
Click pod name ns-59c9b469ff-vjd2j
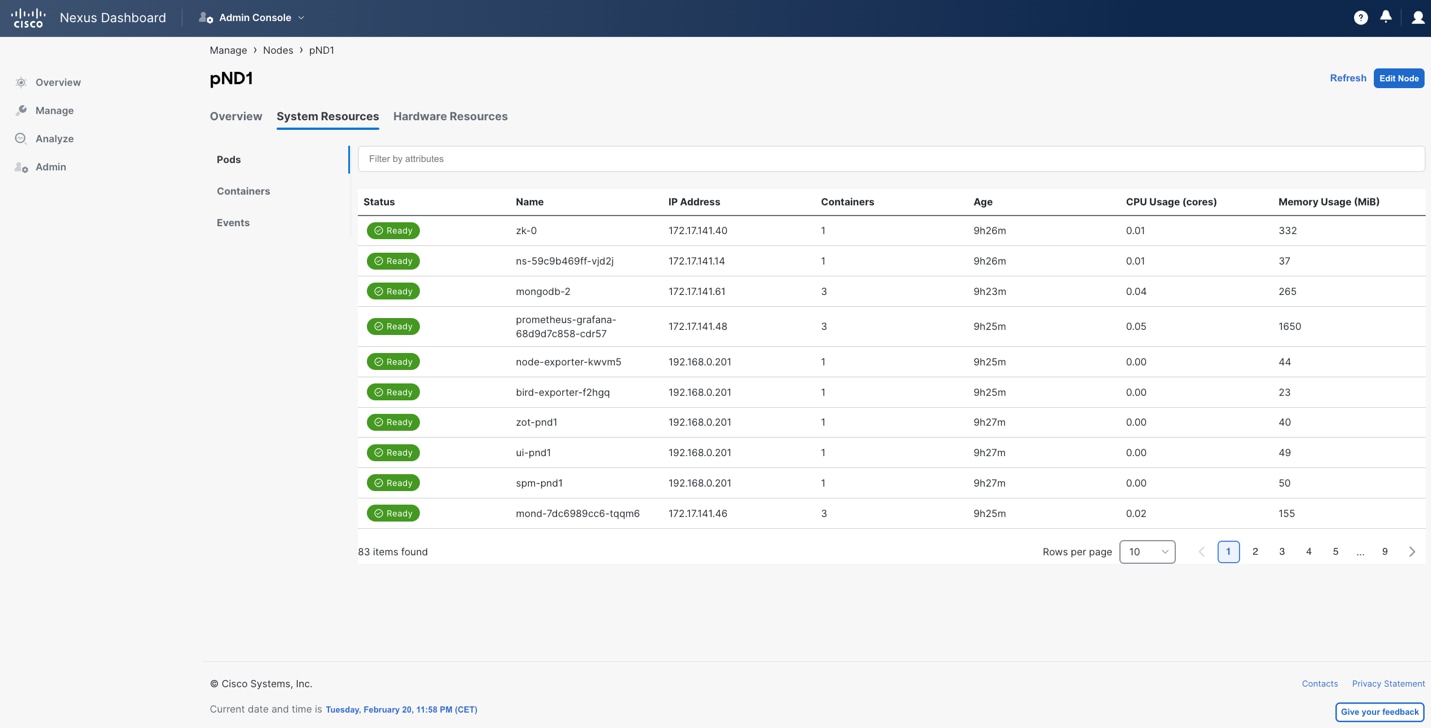(x=565, y=261)
